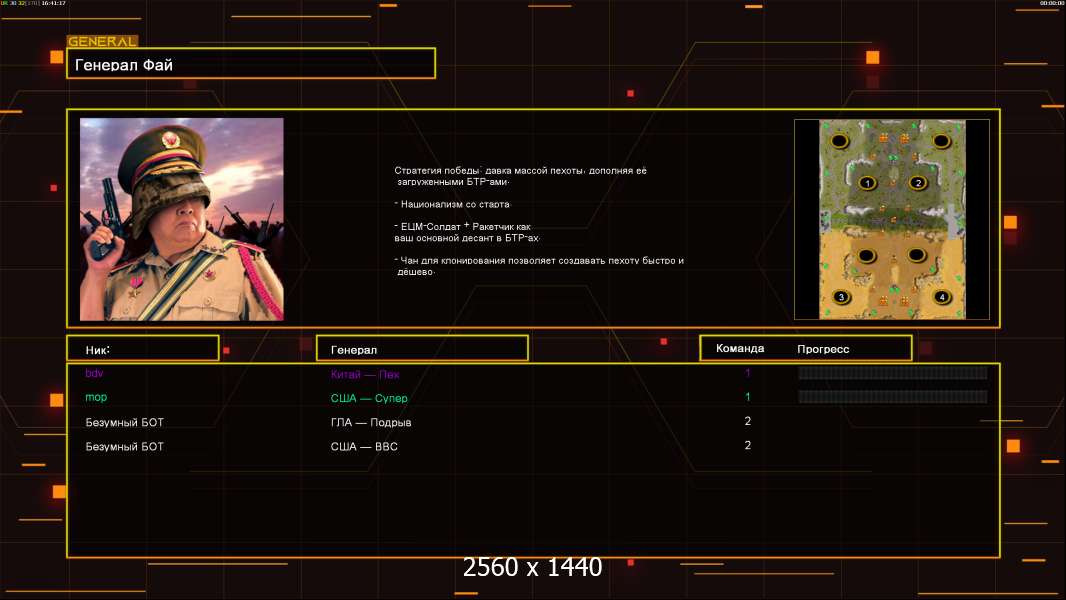
Task: Click the map preview thumbnail
Action: (892, 219)
